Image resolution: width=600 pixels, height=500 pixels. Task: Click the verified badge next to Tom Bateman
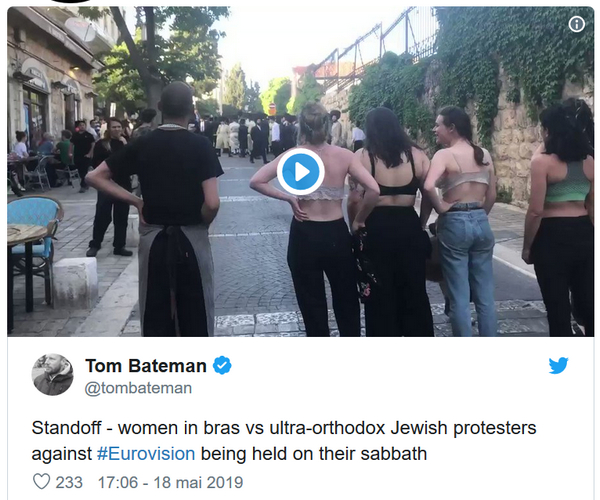pyautogui.click(x=222, y=365)
